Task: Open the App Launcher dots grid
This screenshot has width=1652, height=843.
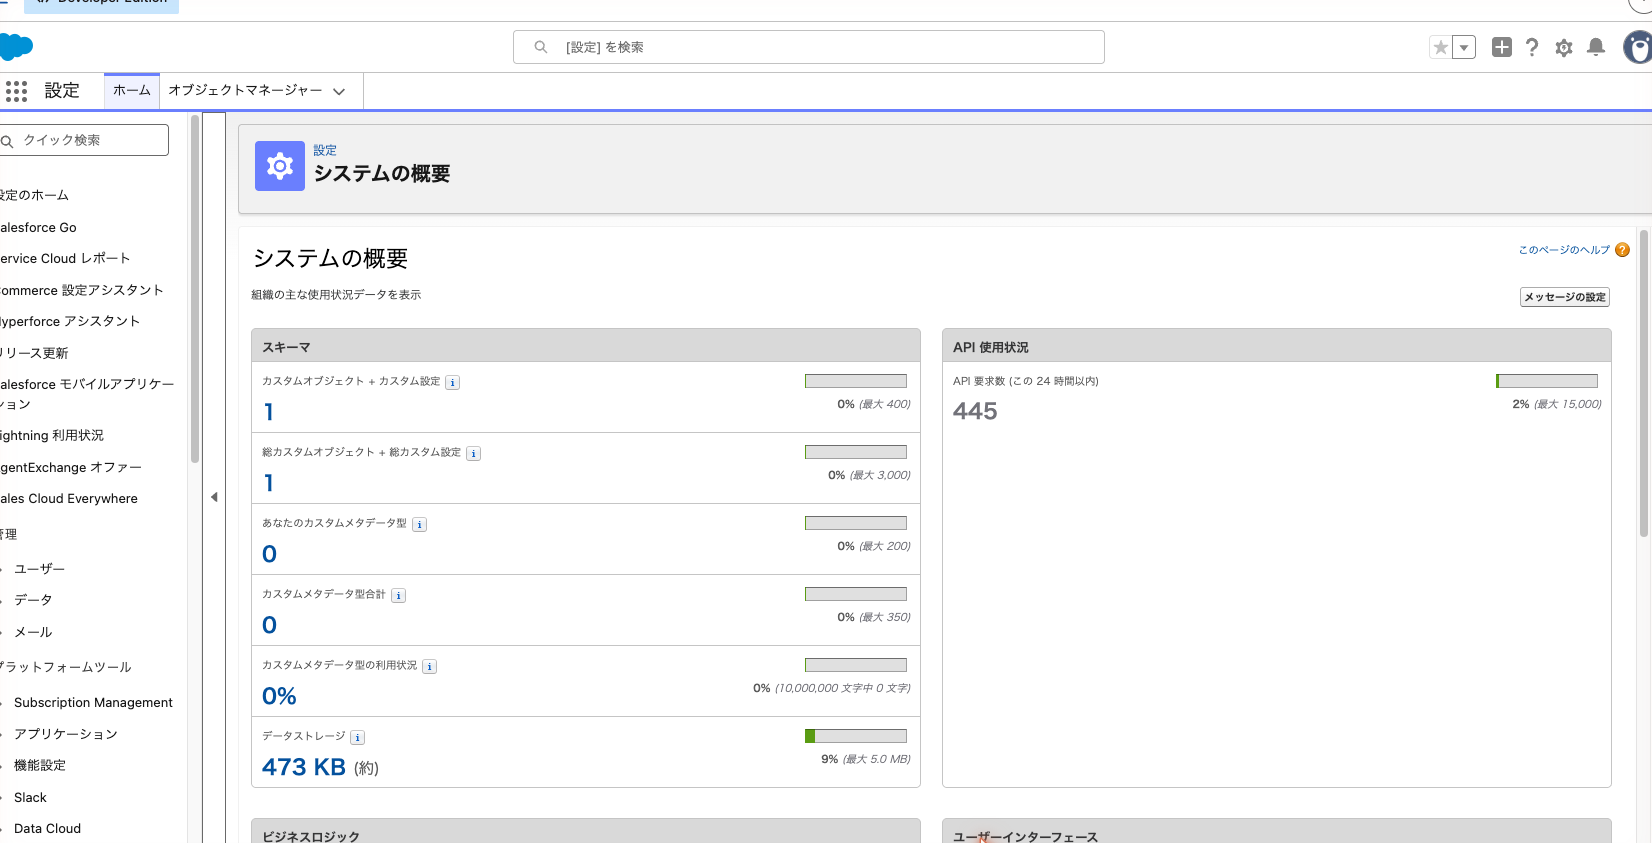Action: click(16, 91)
